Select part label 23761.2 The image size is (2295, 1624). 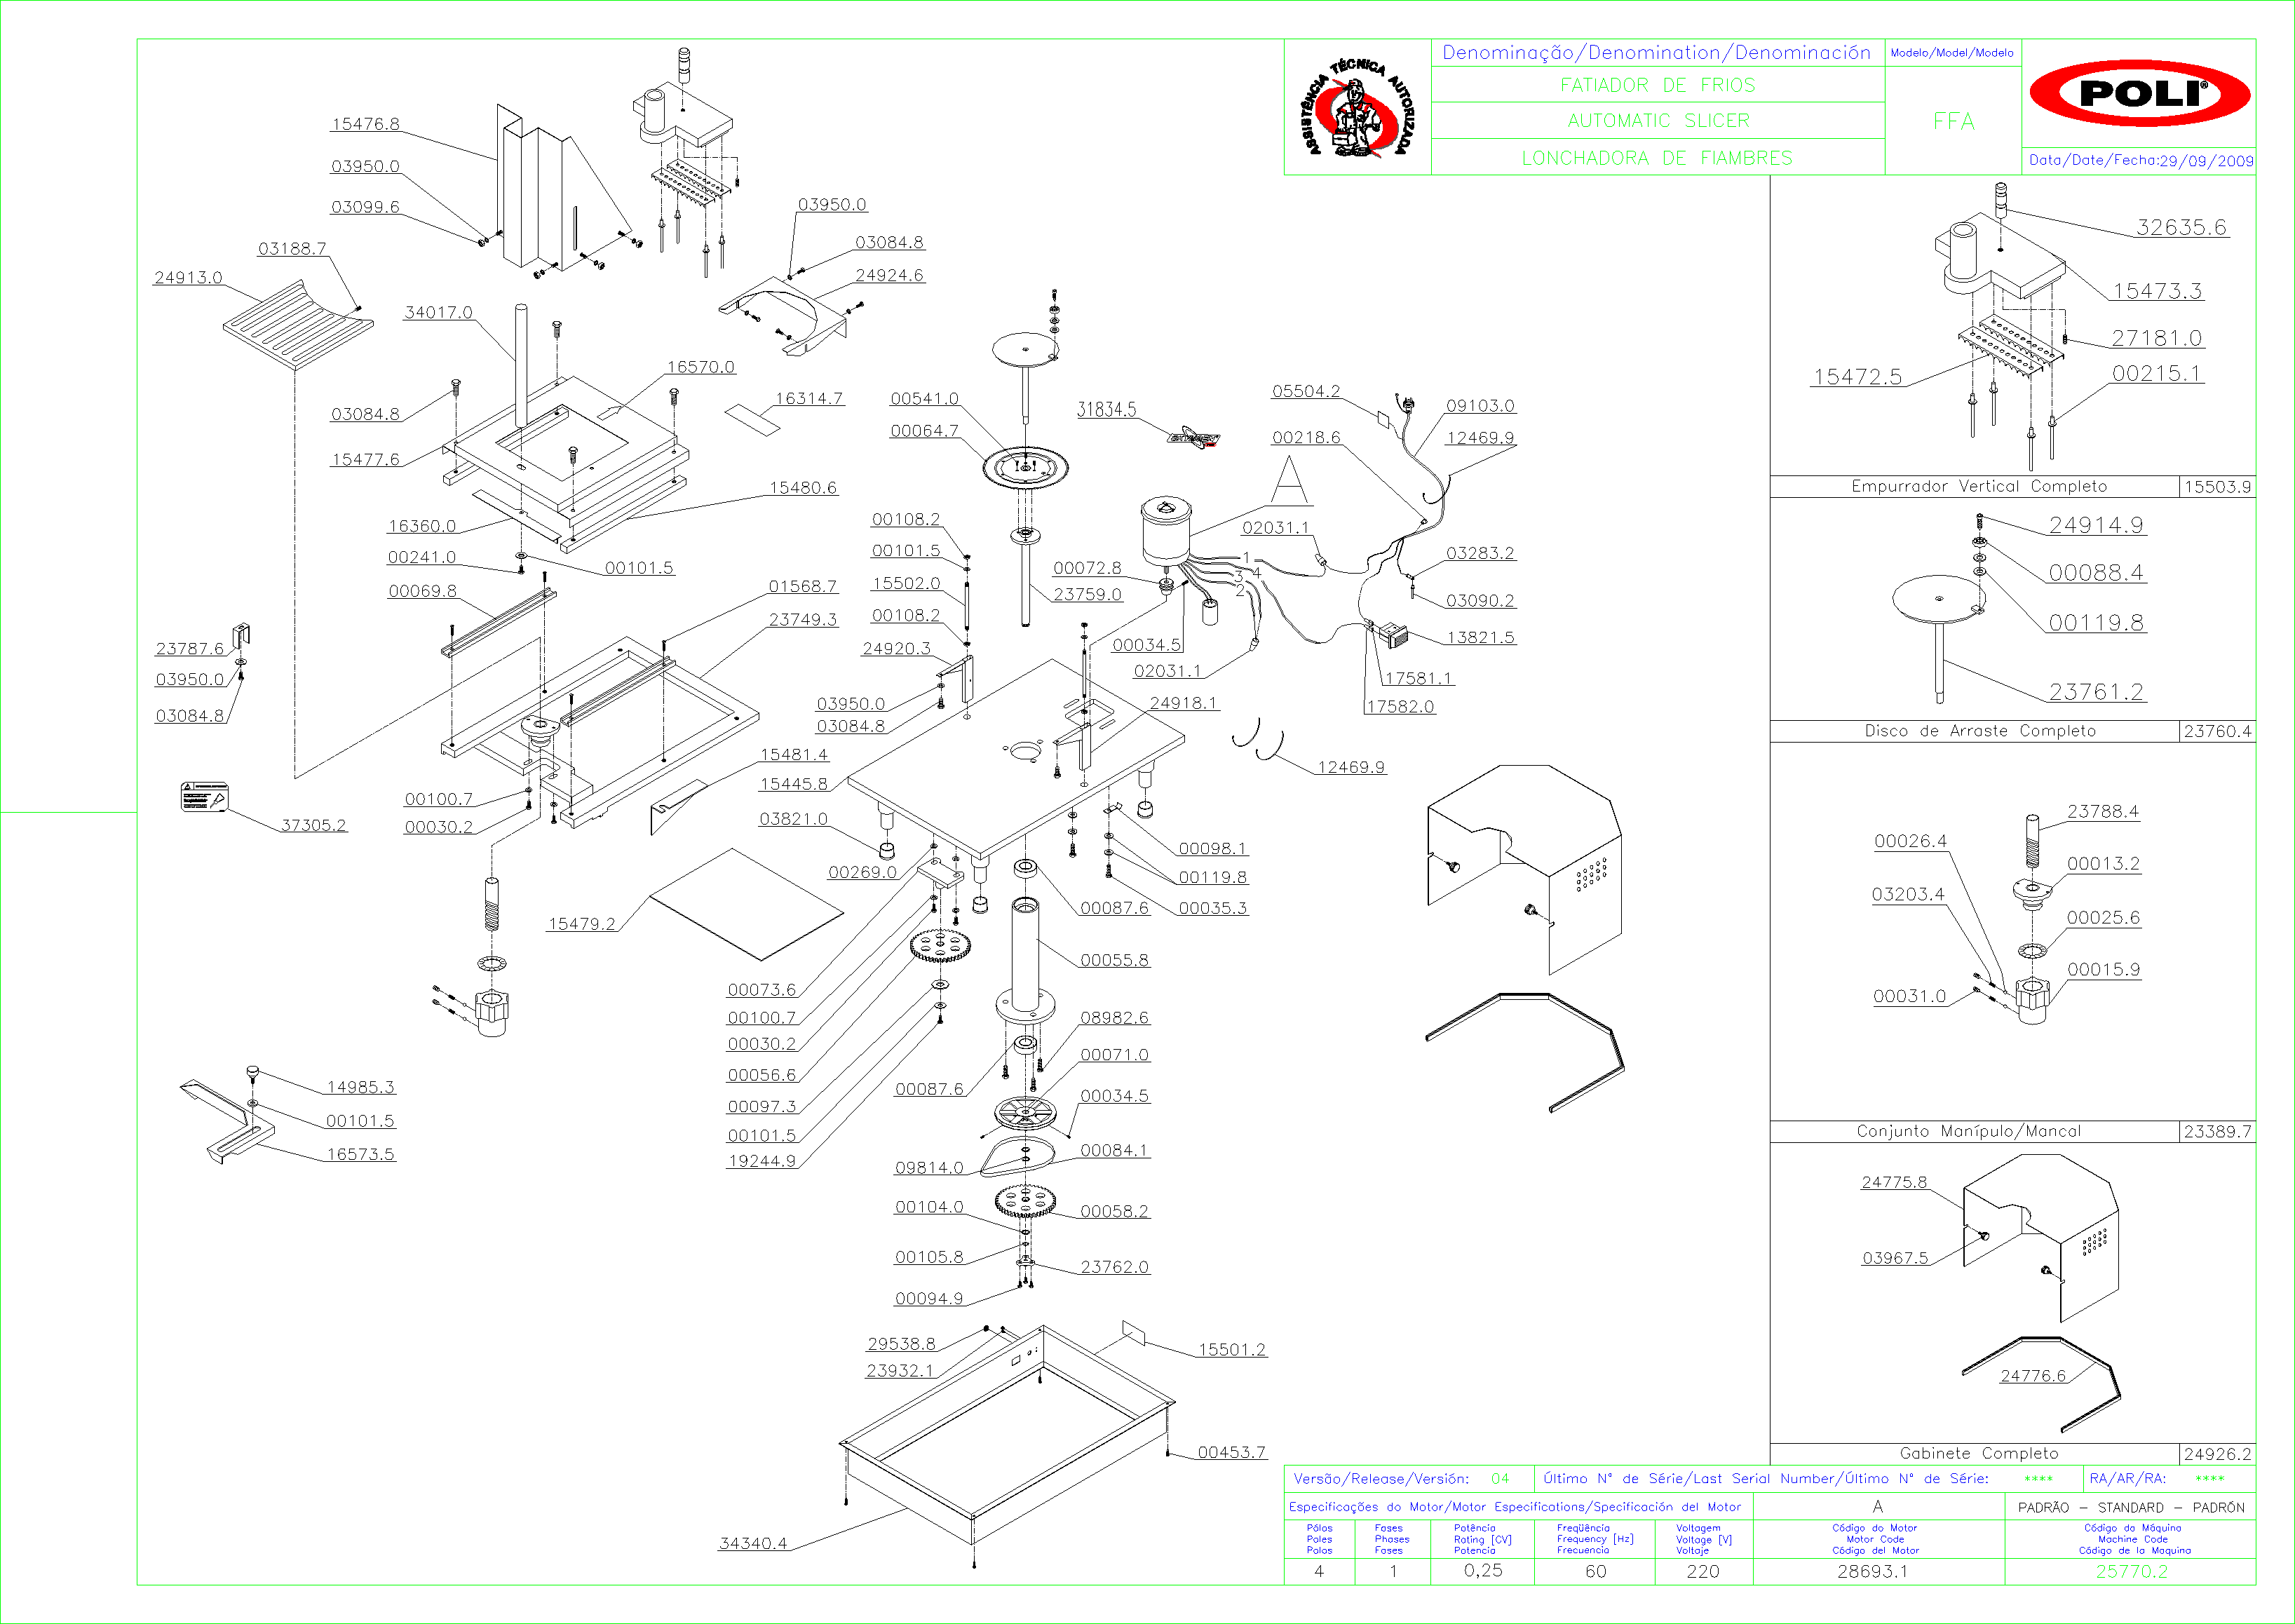pyautogui.click(x=2096, y=692)
